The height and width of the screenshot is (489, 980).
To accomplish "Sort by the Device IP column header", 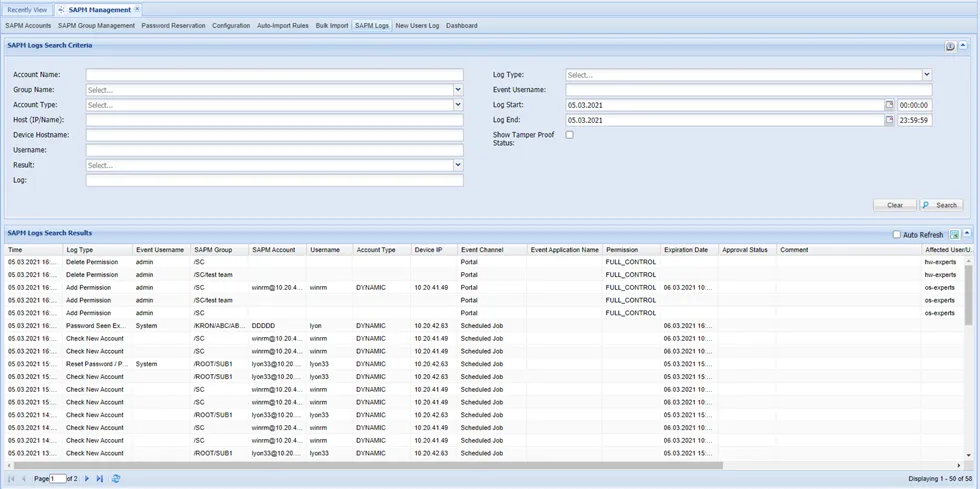I will point(433,250).
